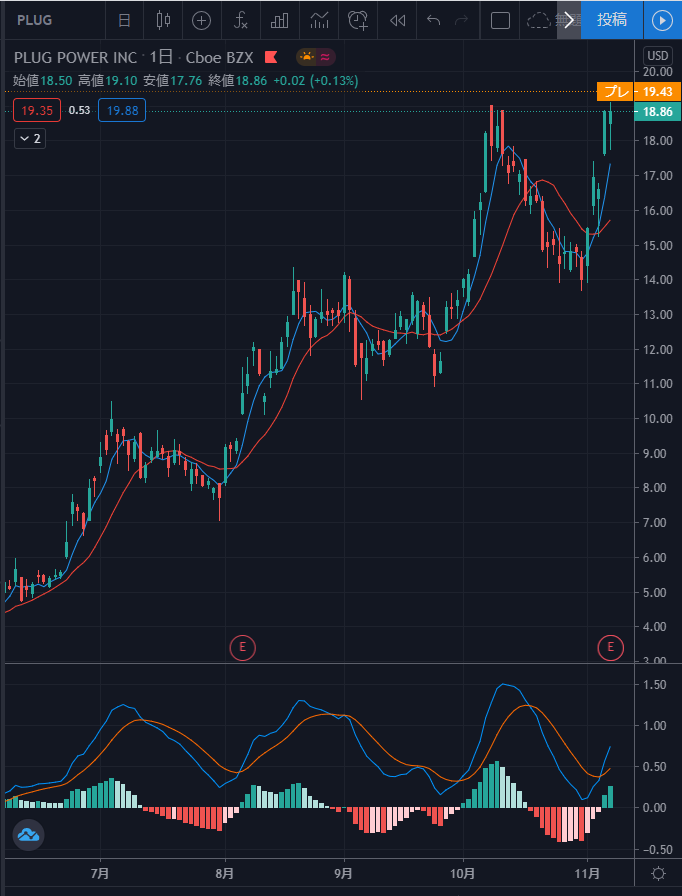
Task: Redo the last chart action
Action: pyautogui.click(x=460, y=21)
